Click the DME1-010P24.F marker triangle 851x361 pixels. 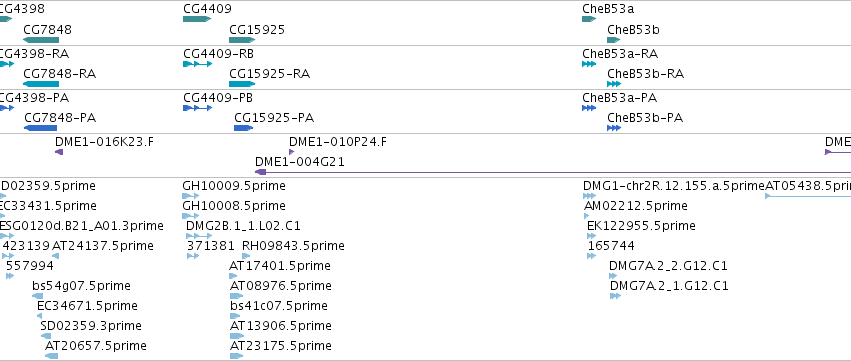tap(291, 152)
